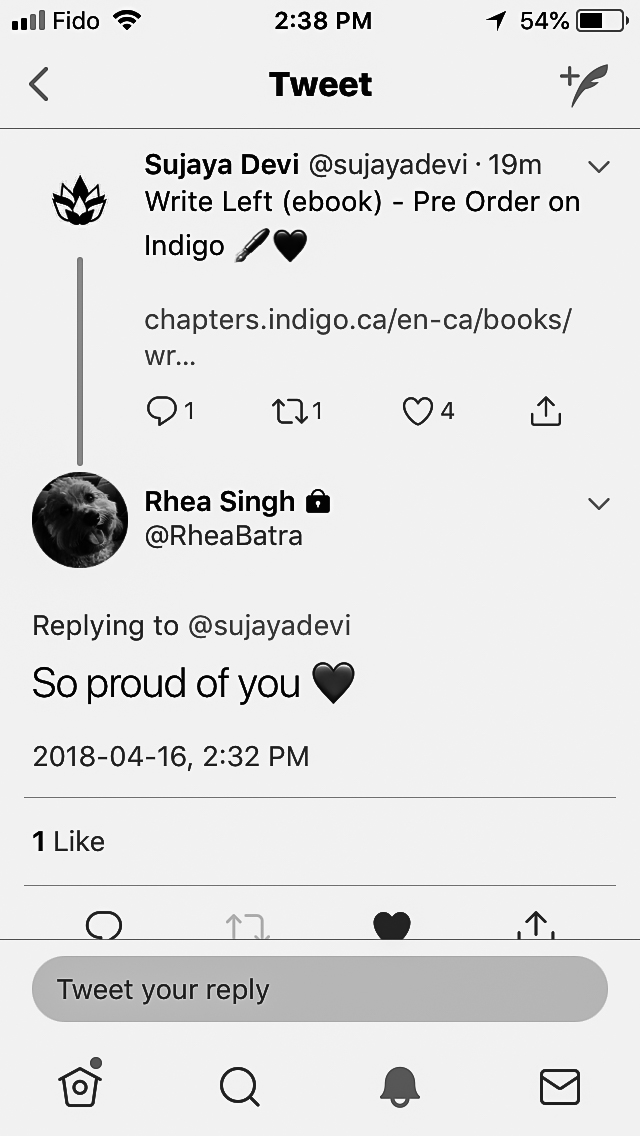This screenshot has height=1136, width=640.
Task: Switch to the Search tab
Action: [x=240, y=1086]
